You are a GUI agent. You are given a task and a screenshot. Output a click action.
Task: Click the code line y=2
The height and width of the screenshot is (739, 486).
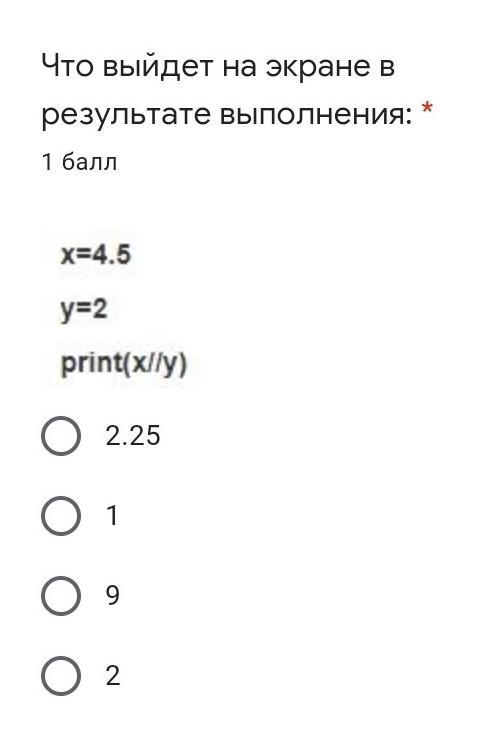pos(84,310)
